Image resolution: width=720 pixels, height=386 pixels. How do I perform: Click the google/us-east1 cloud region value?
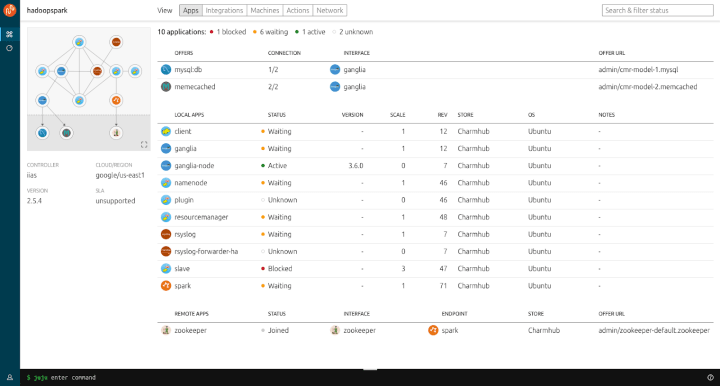(120, 175)
